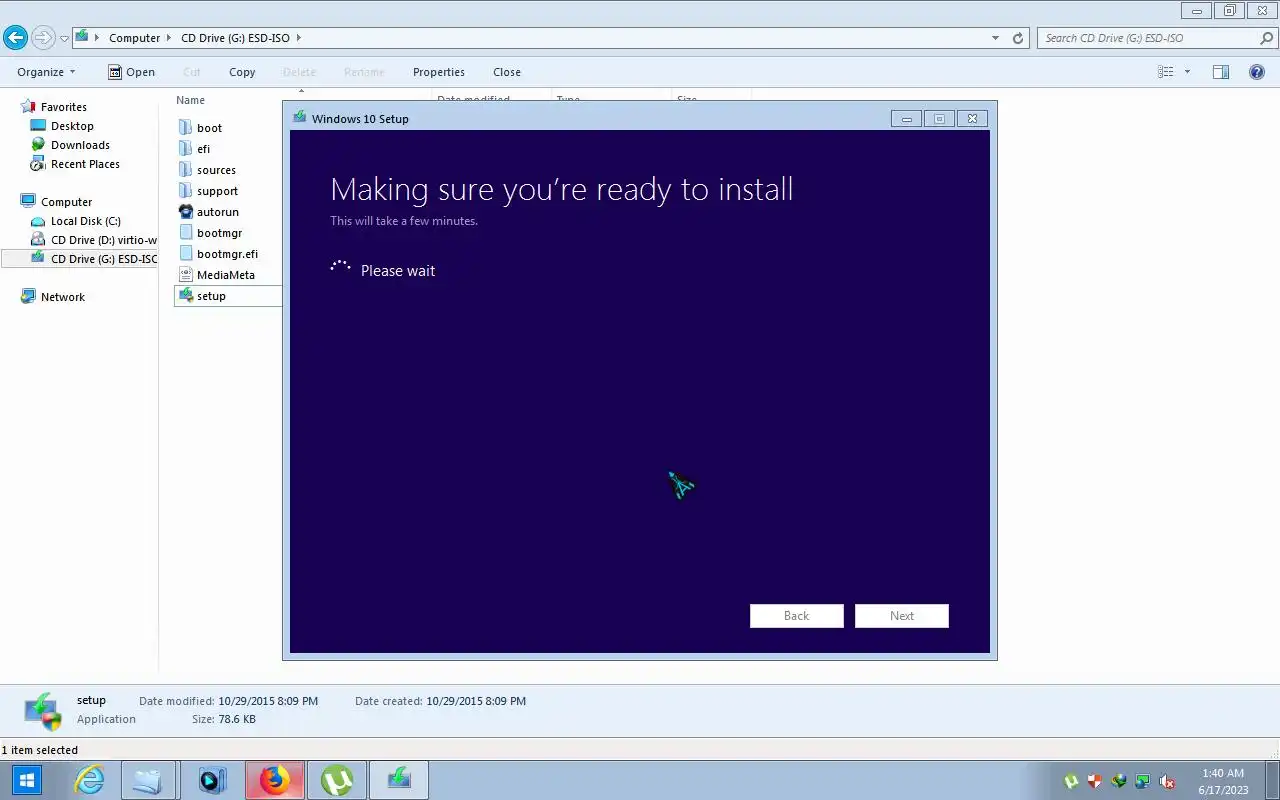Viewport: 1280px width, 800px height.
Task: Open Explorer help icon
Action: click(1257, 72)
